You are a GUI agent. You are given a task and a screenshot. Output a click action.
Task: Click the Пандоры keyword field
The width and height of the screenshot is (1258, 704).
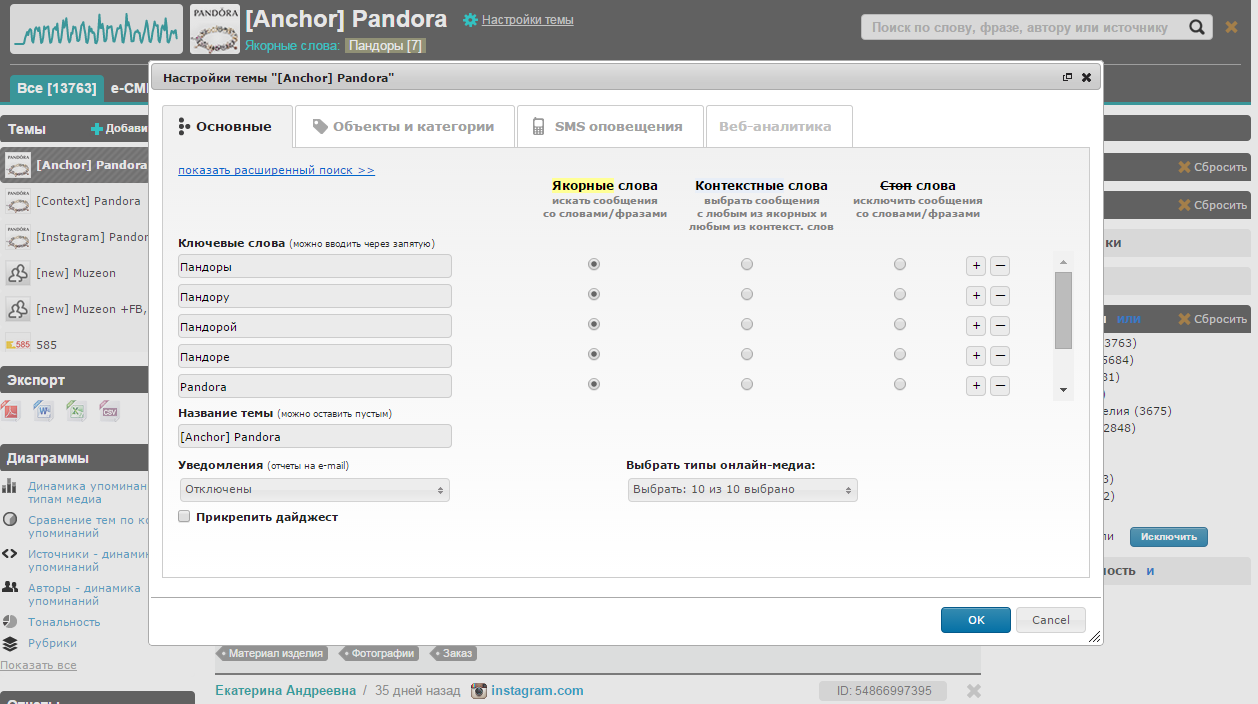point(315,266)
